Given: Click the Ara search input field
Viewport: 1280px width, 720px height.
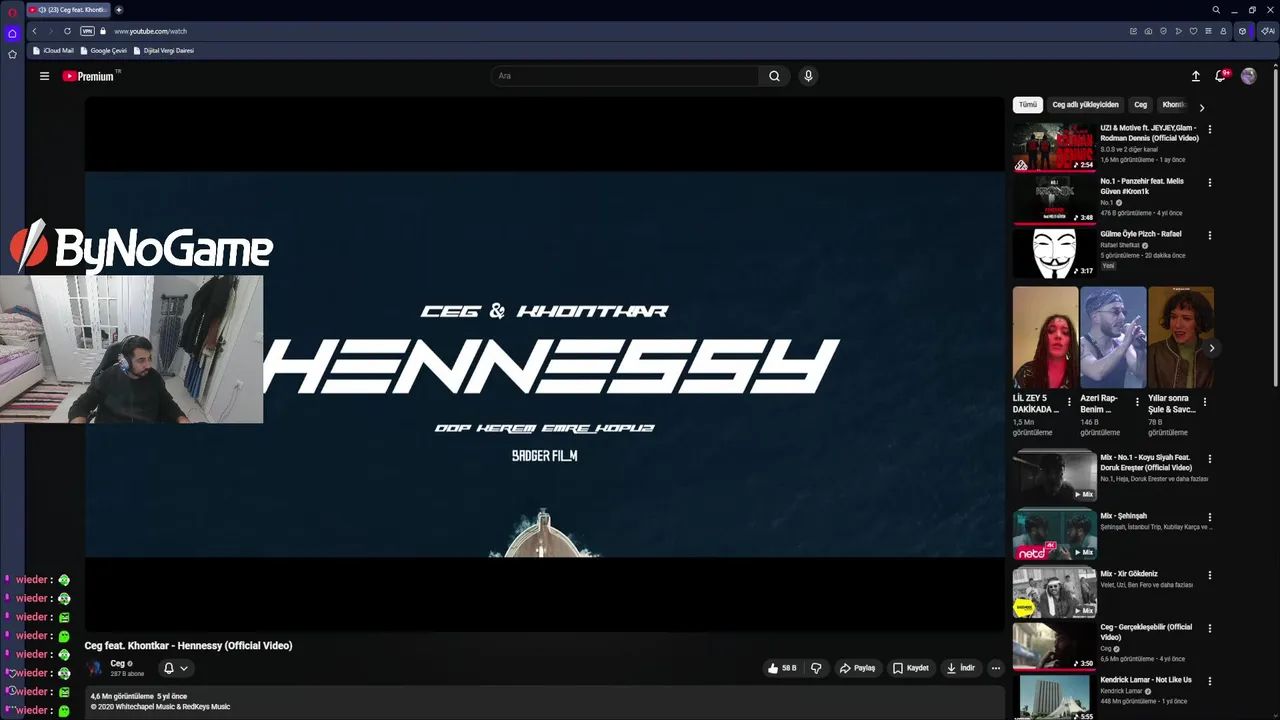Looking at the screenshot, I should pyautogui.click(x=625, y=76).
